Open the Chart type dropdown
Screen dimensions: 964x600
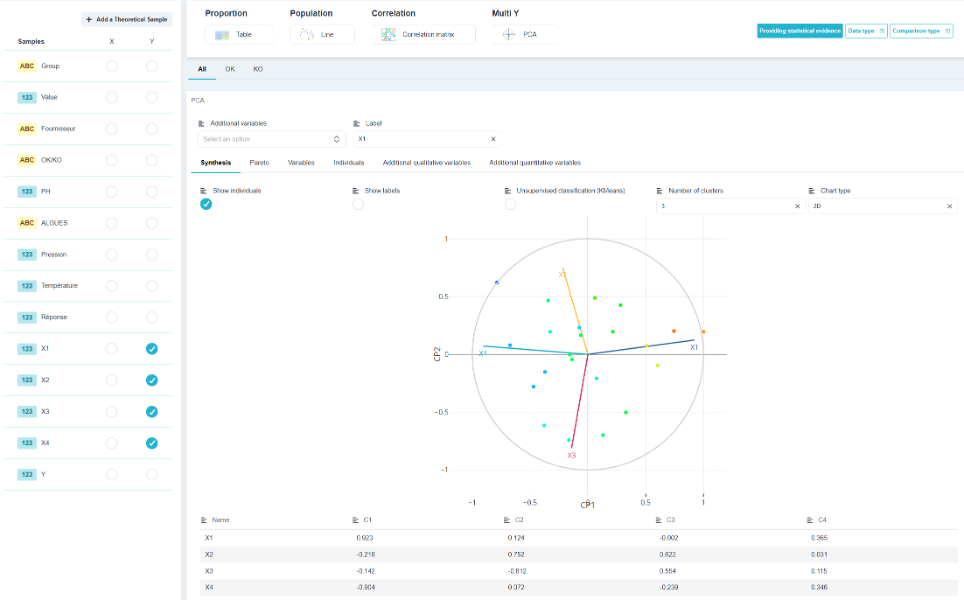(883, 206)
